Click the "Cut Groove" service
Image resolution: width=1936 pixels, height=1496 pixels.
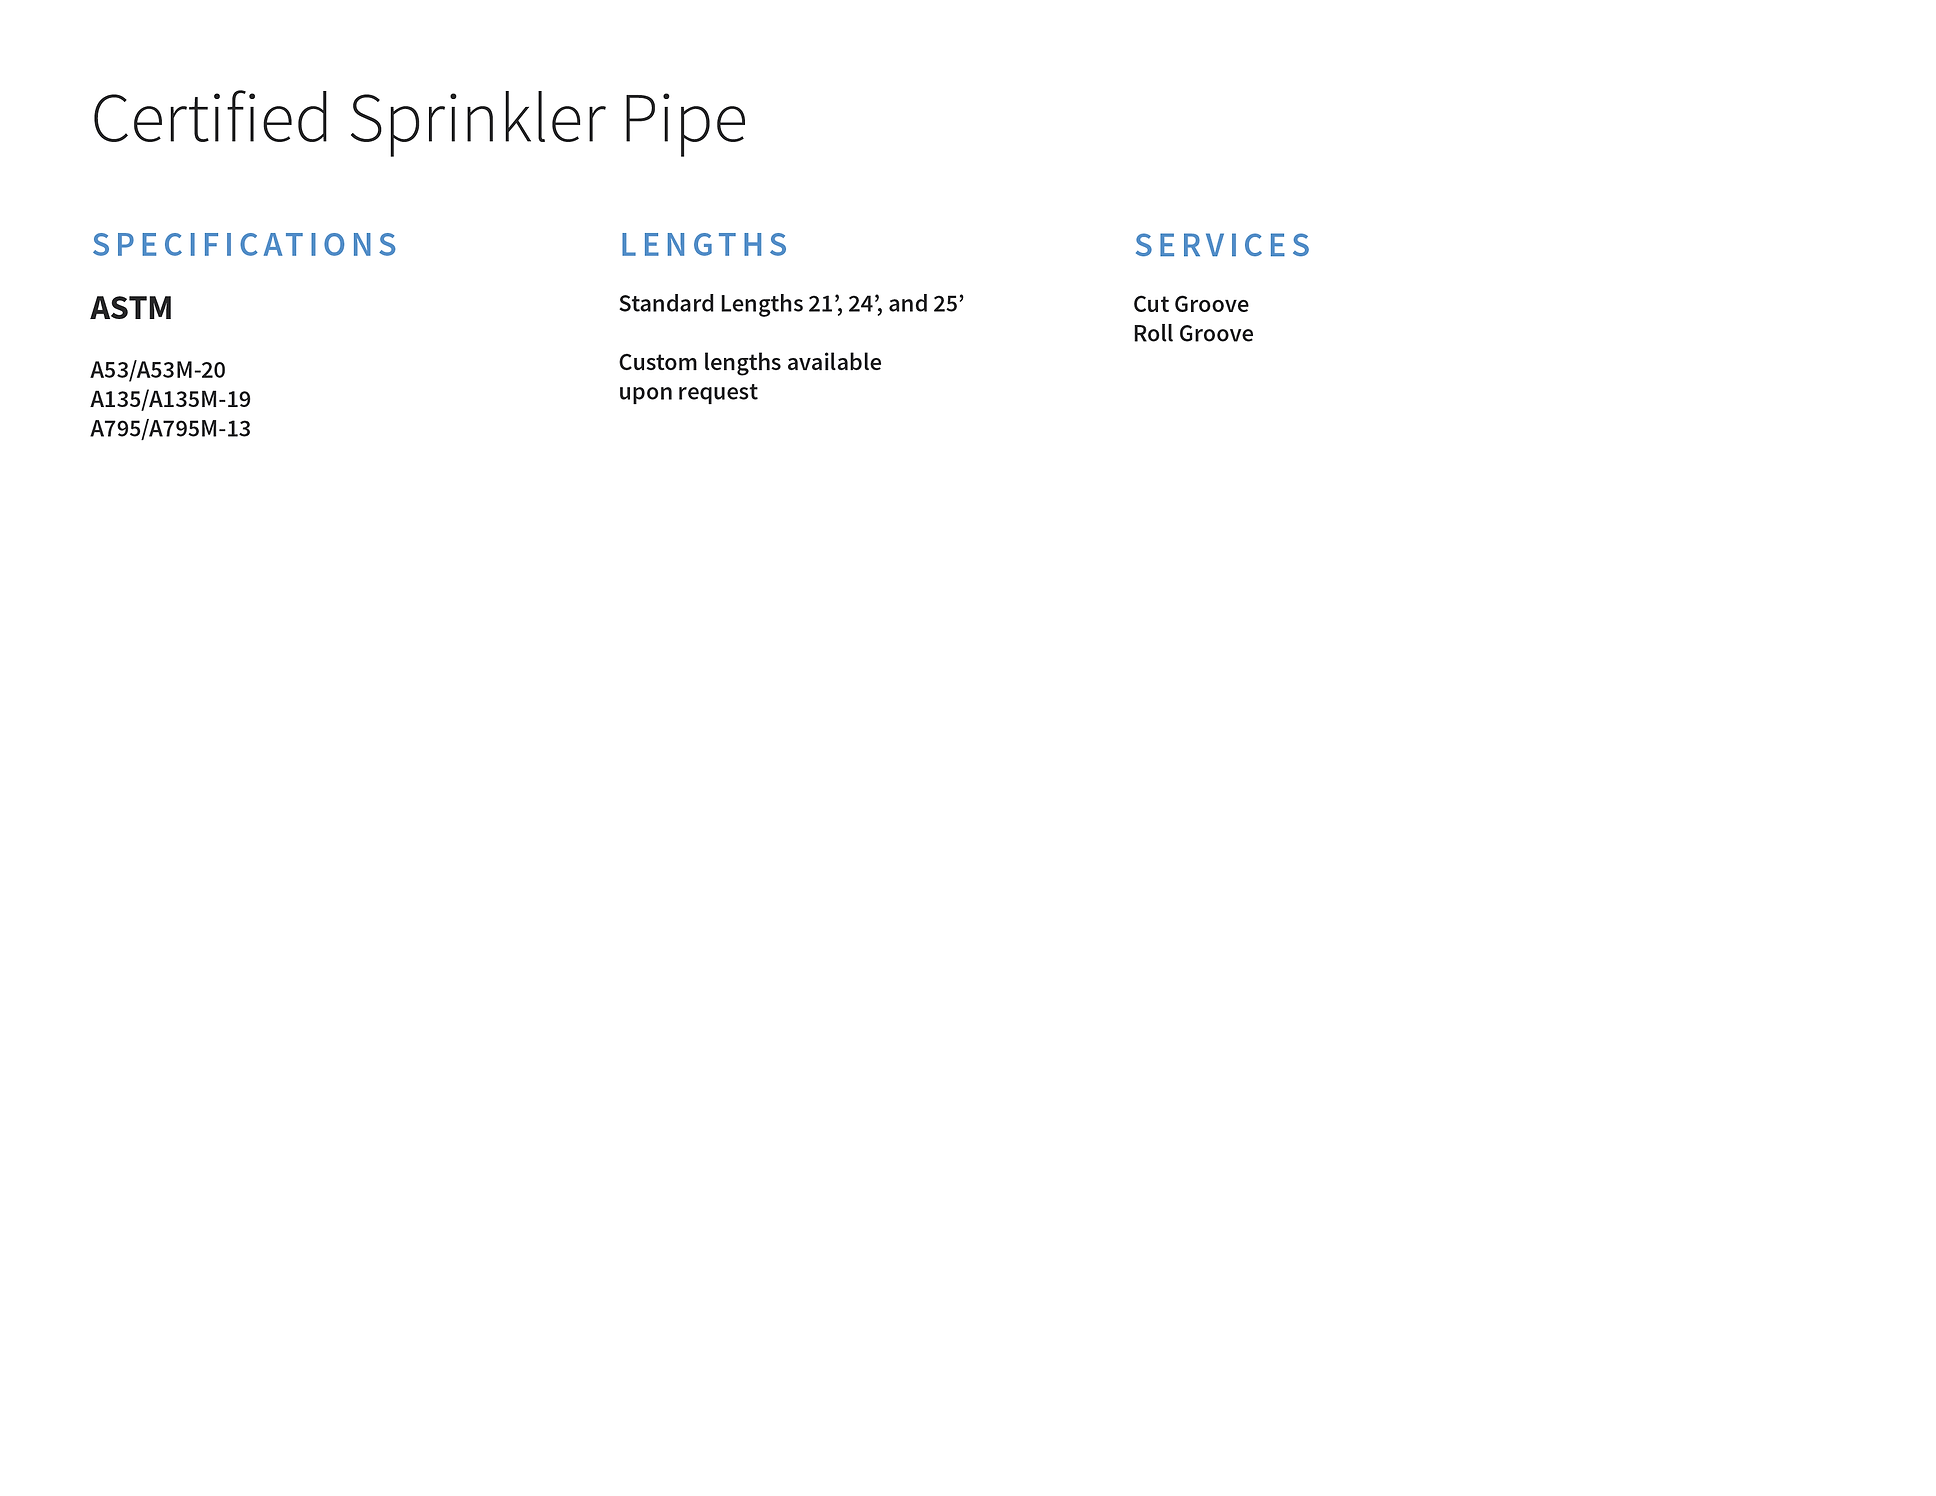(1190, 304)
